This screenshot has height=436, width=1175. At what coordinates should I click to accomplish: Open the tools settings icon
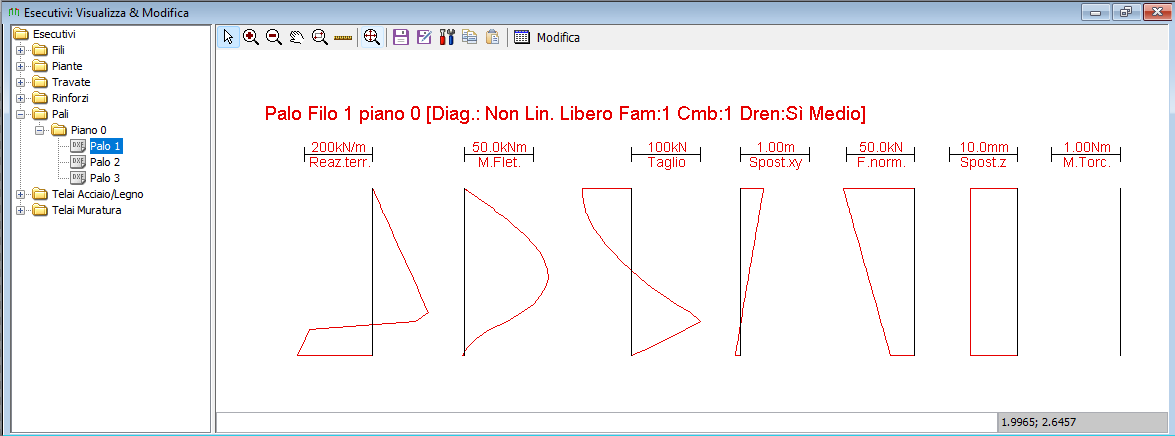click(447, 37)
